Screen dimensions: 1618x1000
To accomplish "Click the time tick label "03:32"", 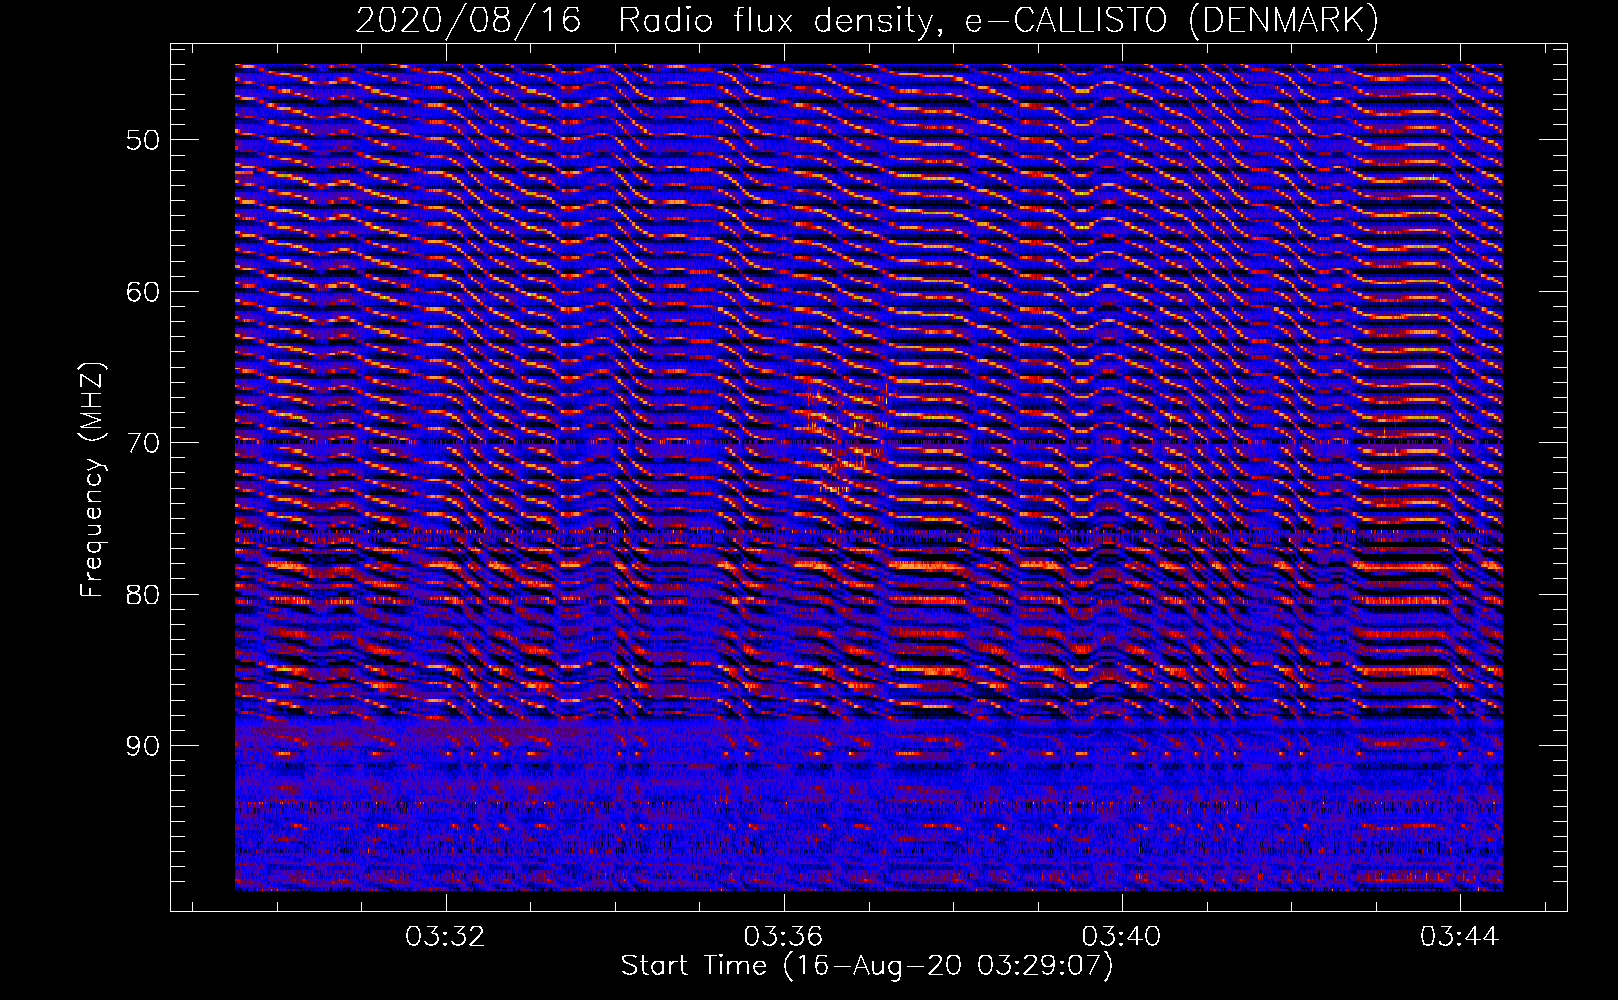I will click(x=445, y=937).
